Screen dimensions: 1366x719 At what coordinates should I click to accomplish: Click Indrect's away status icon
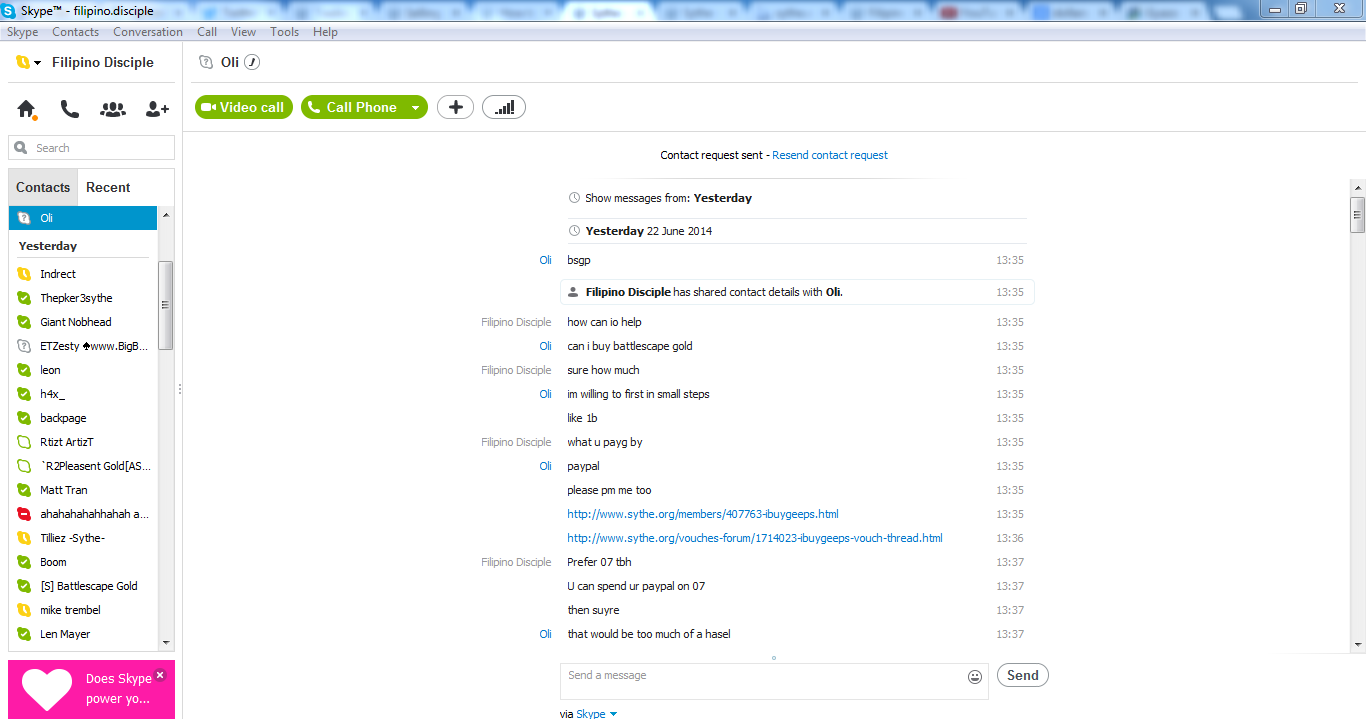[25, 274]
